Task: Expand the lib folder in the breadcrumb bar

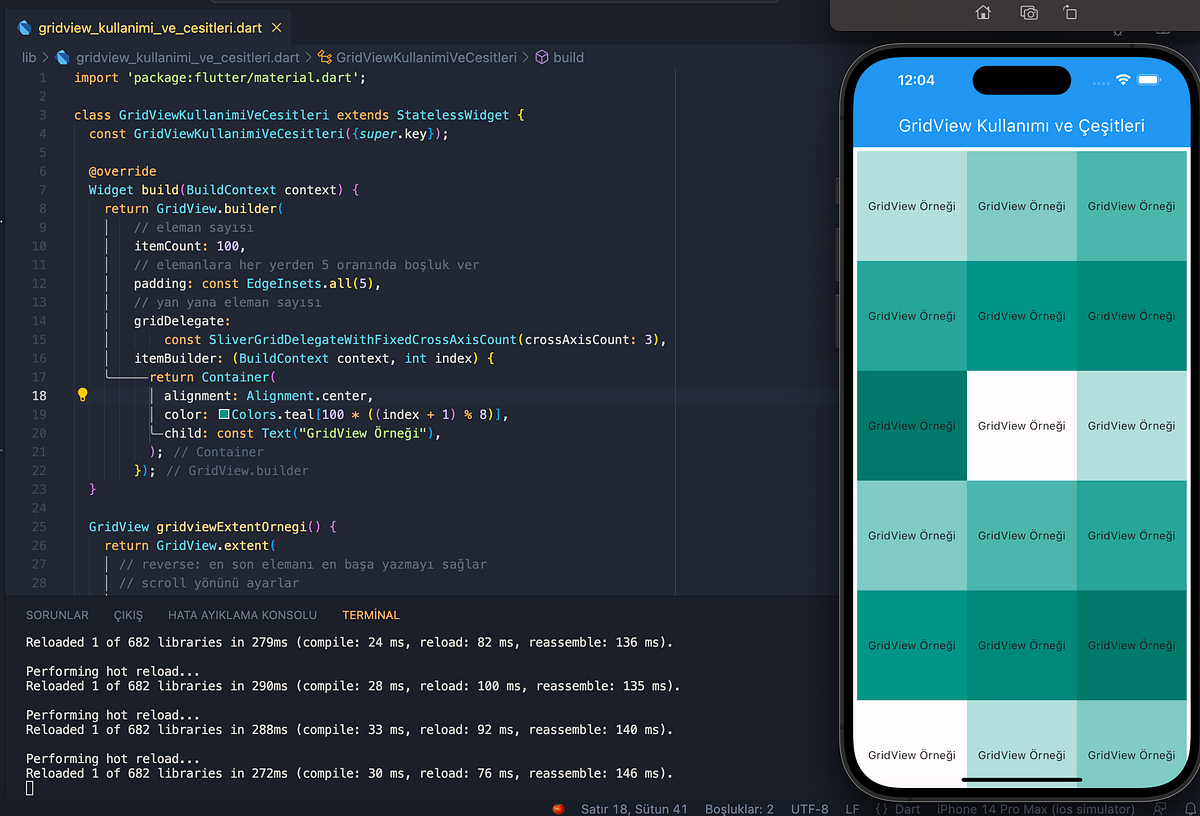Action: point(30,57)
